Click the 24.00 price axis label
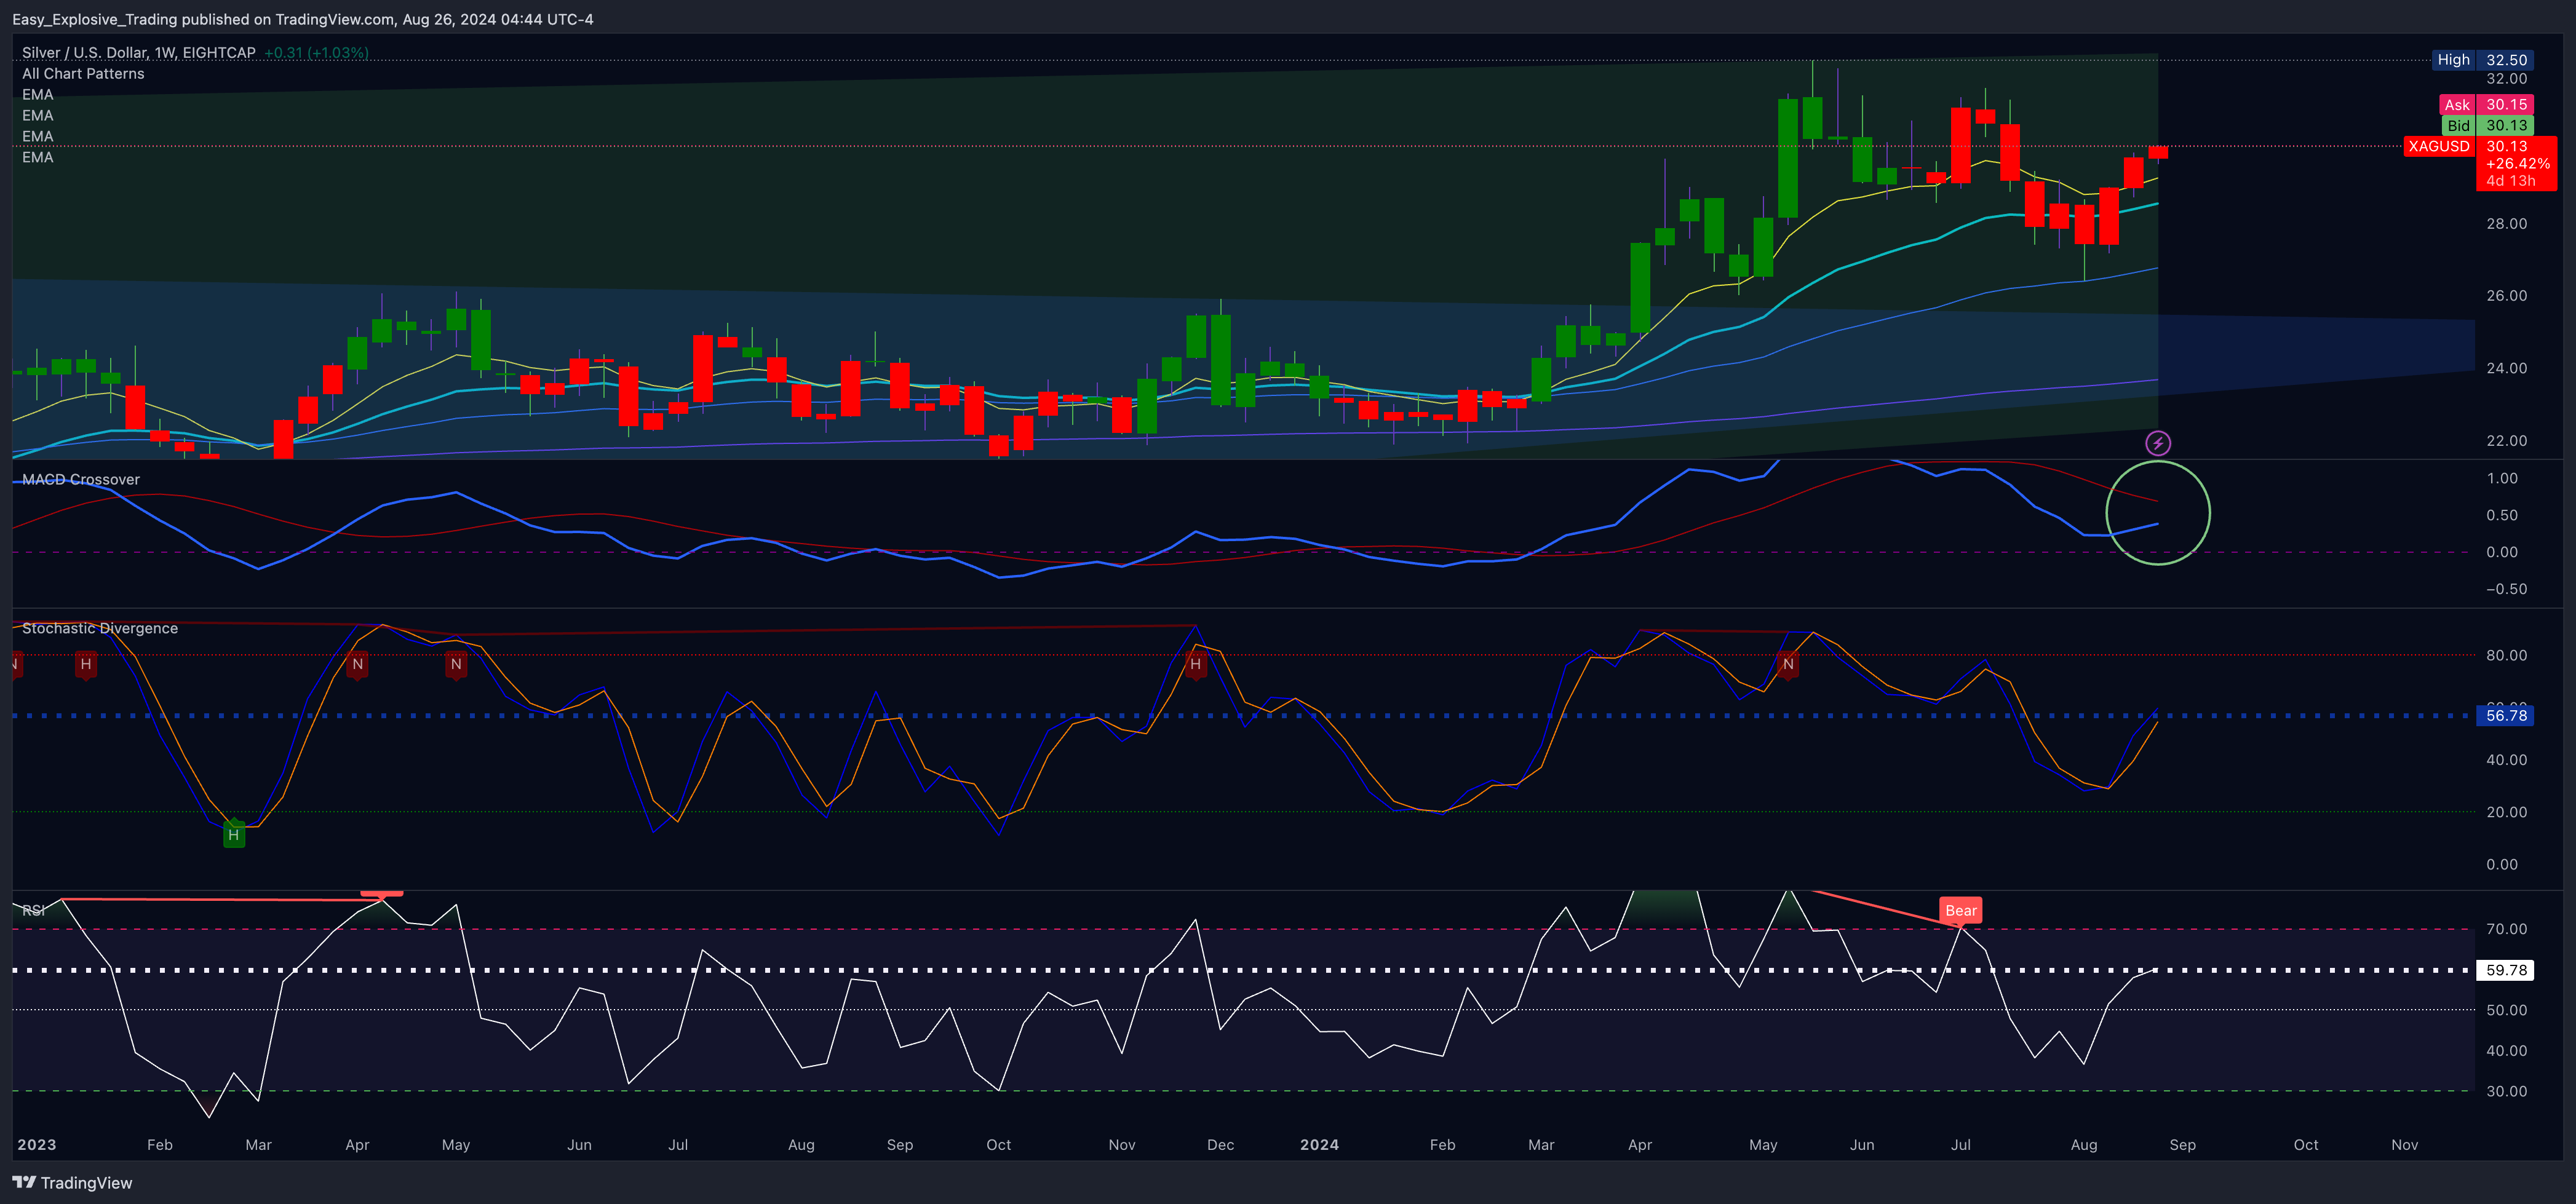Image resolution: width=2576 pixels, height=1204 pixels. click(2506, 368)
